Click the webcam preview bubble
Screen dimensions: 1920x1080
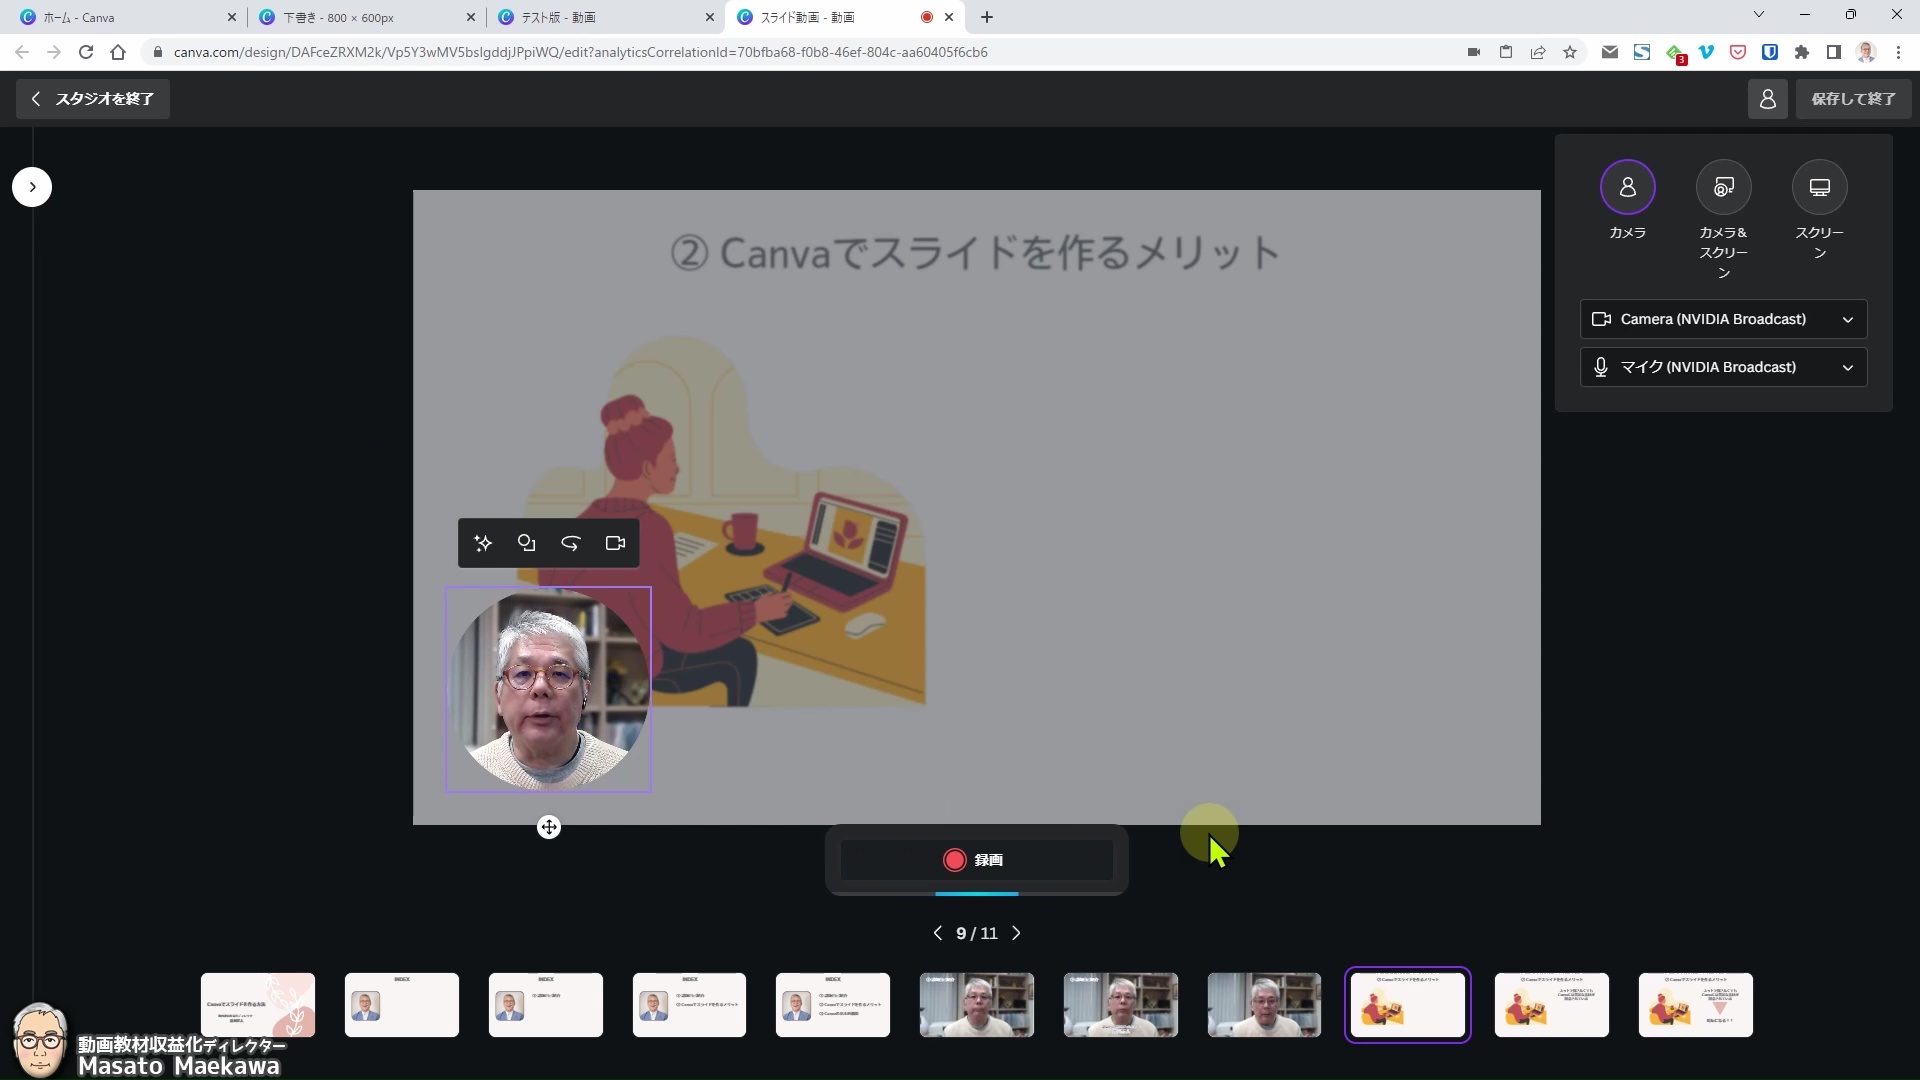click(548, 690)
